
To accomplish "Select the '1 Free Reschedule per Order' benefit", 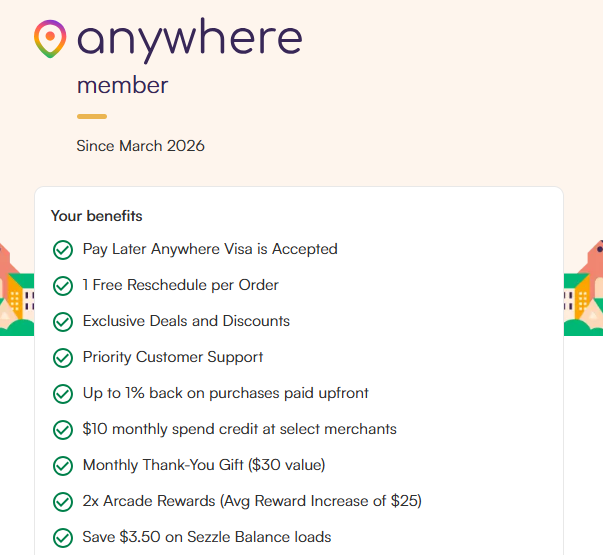I will pos(180,285).
